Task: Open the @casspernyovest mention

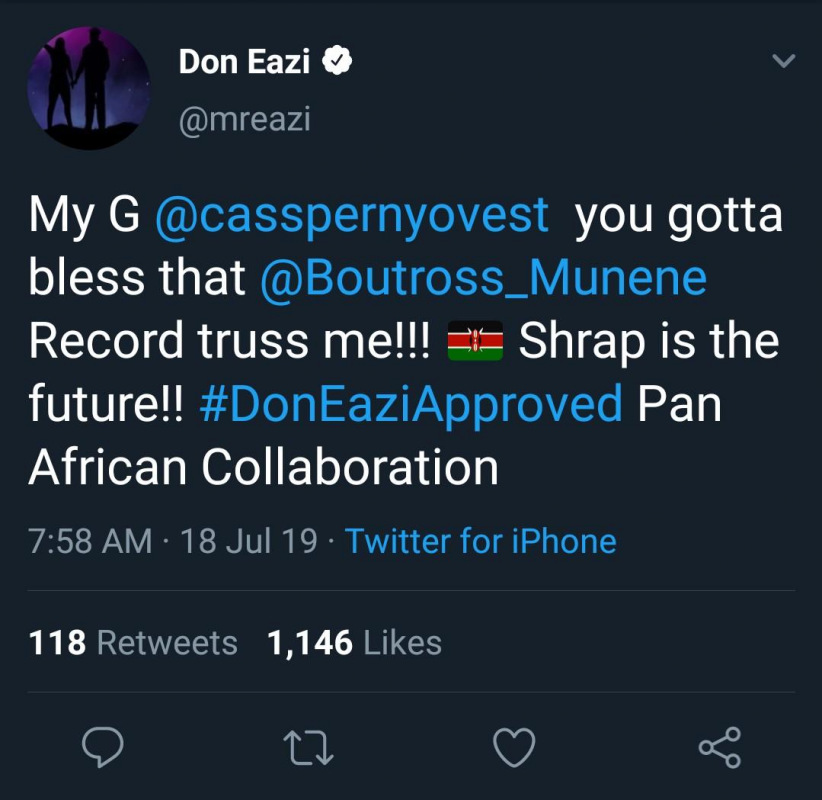Action: 352,217
